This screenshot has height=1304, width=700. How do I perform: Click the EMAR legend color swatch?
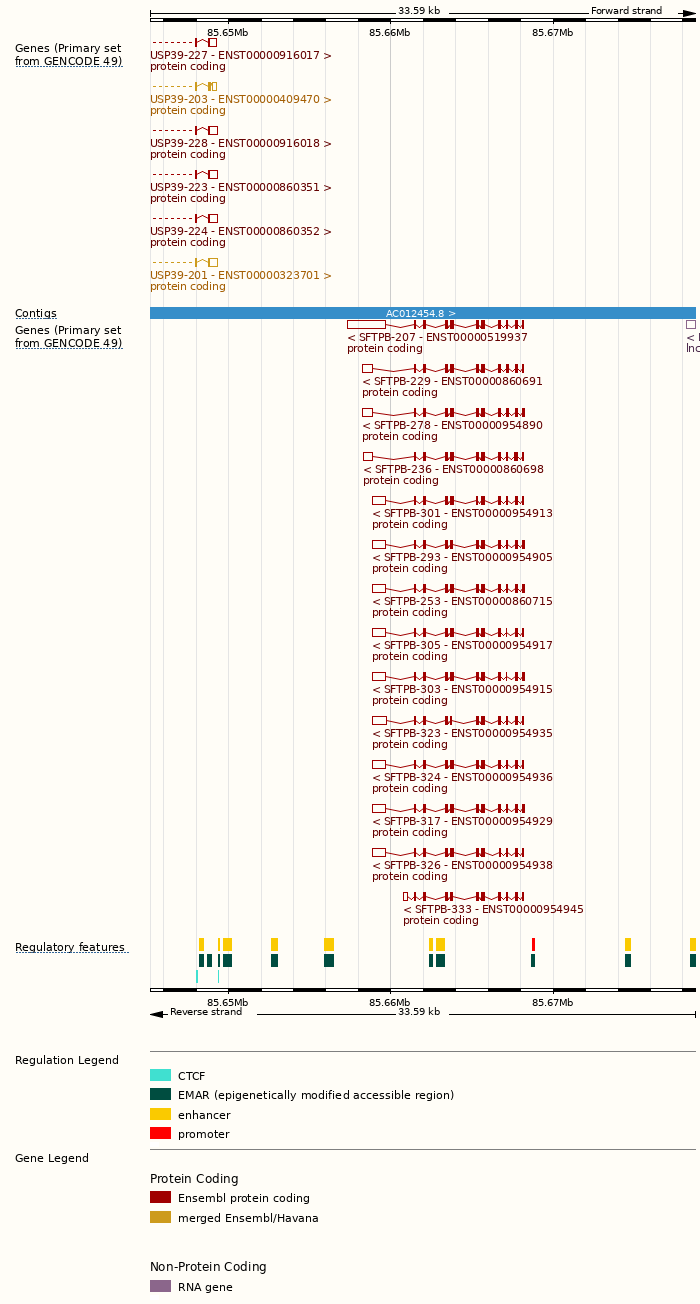[160, 1095]
